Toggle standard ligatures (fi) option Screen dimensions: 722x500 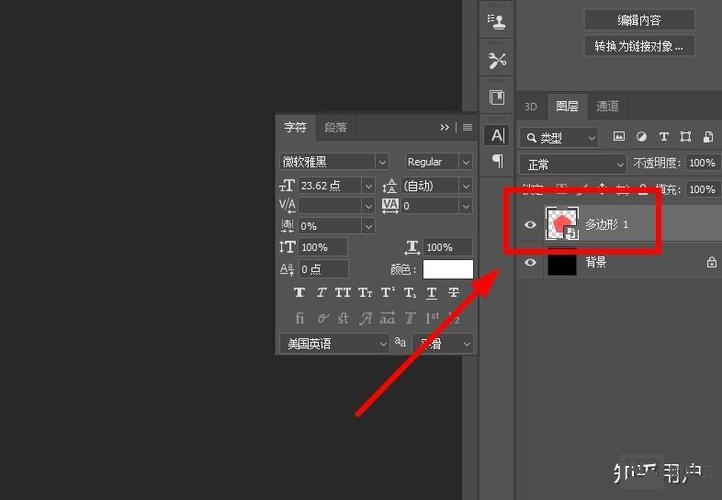point(299,318)
